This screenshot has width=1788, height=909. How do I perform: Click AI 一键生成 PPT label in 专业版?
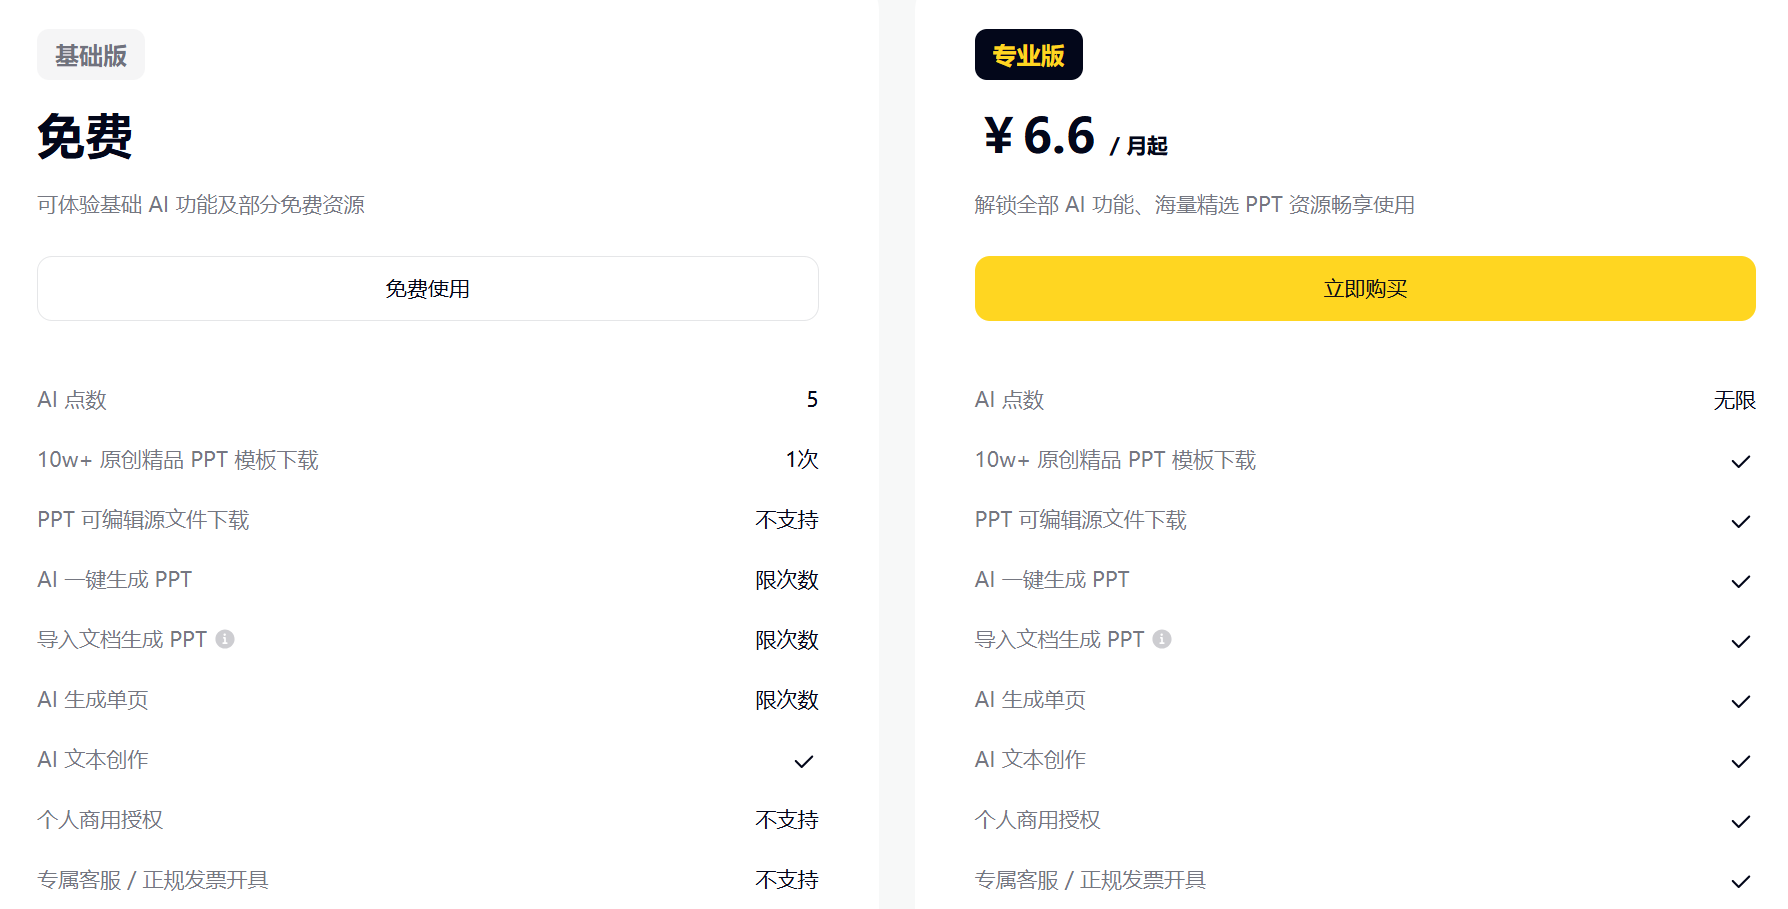coord(1052,580)
